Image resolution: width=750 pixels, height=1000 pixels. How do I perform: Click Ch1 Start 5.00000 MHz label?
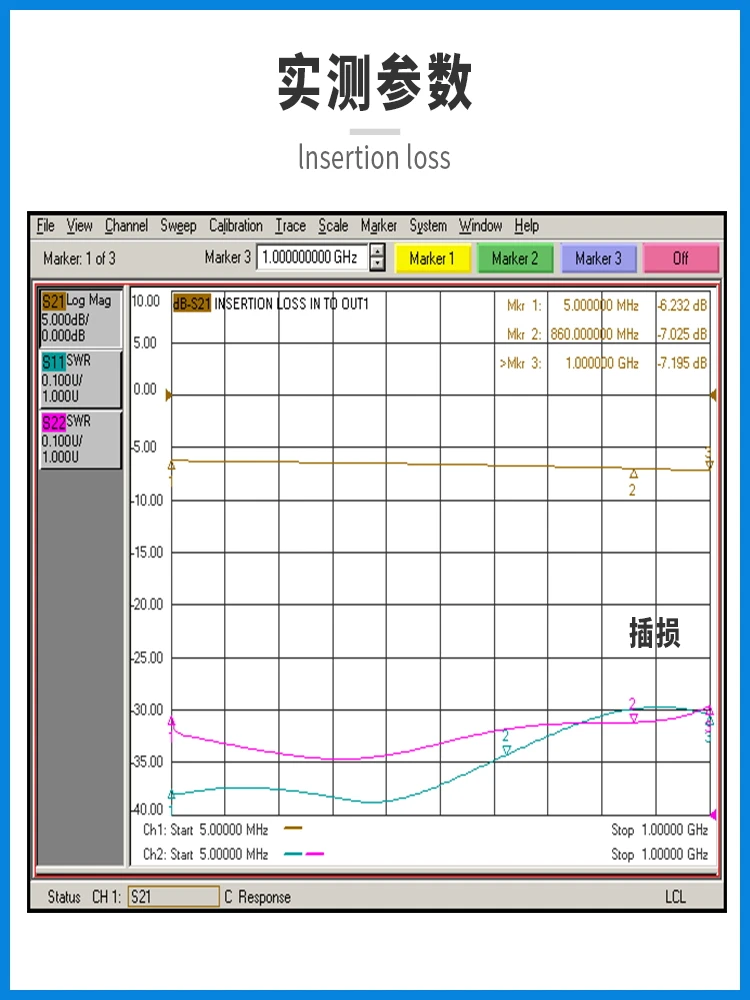coord(205,830)
